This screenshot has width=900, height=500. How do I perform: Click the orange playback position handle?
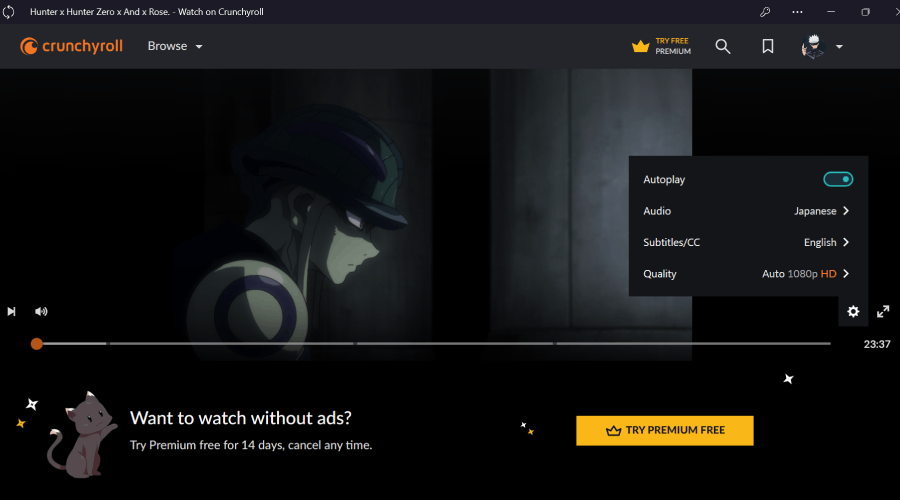click(x=37, y=344)
